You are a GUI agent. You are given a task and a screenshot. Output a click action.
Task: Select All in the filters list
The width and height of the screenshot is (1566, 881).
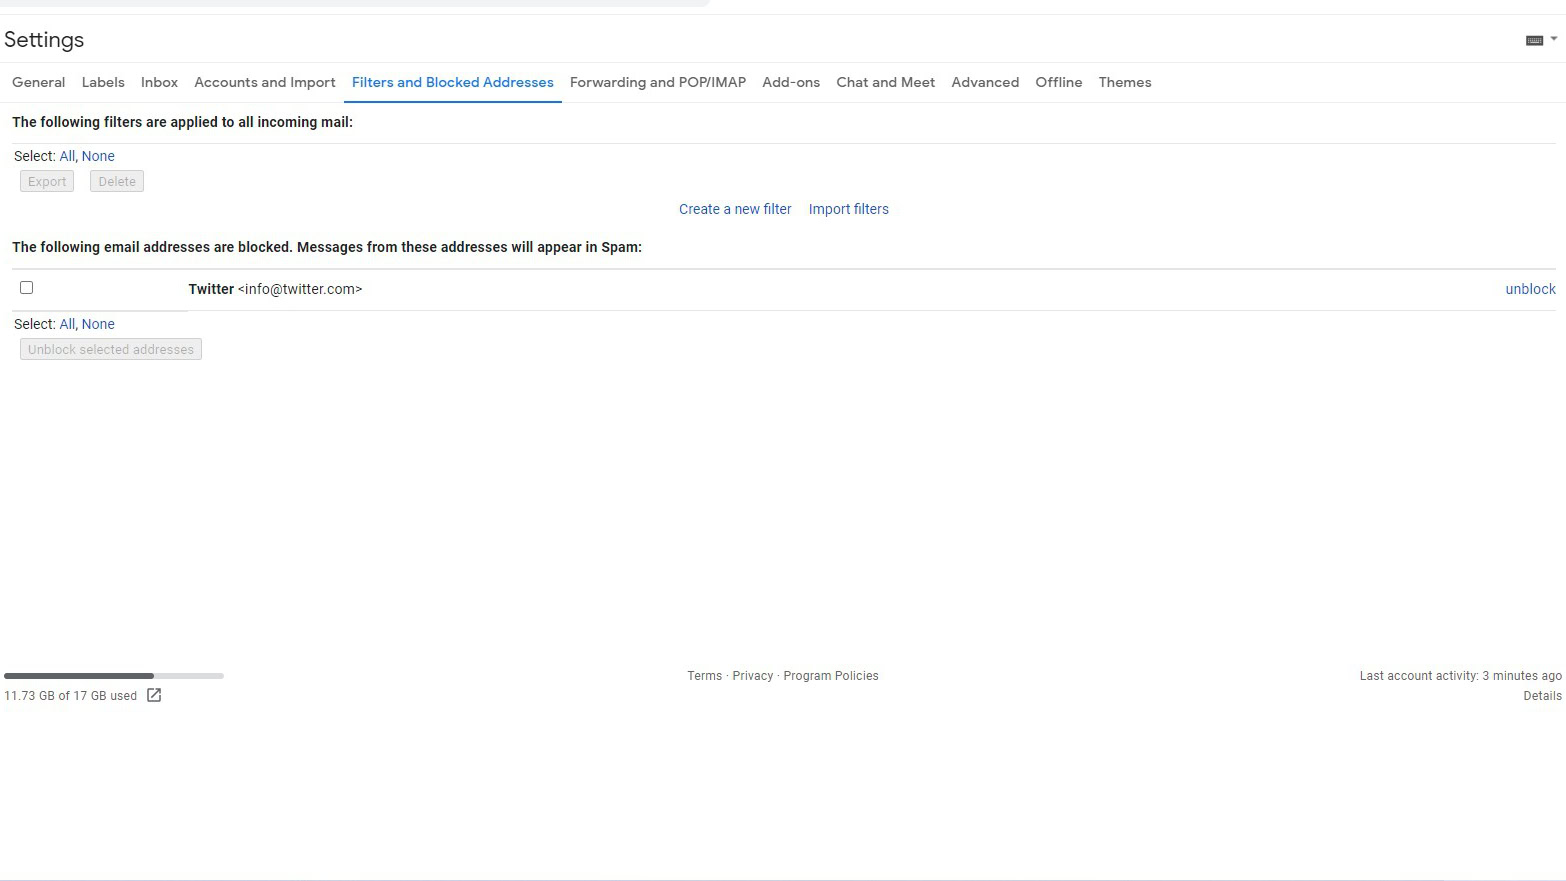coord(67,156)
